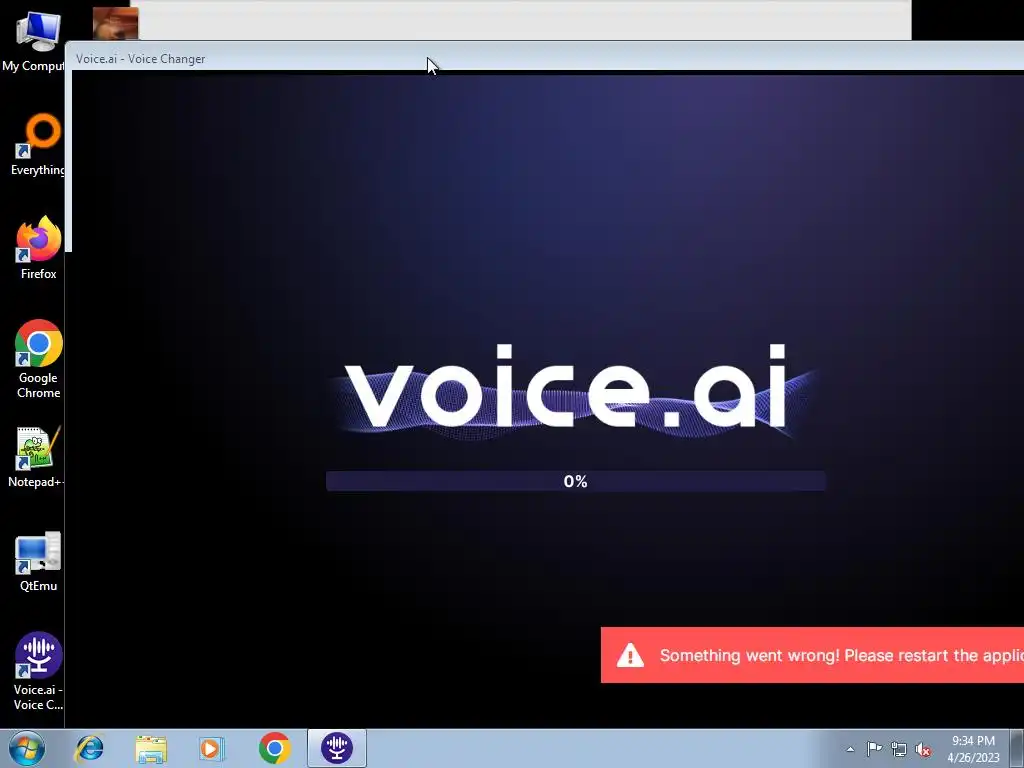Open Google Chrome from the taskbar
The height and width of the screenshot is (768, 1024).
pyautogui.click(x=274, y=748)
